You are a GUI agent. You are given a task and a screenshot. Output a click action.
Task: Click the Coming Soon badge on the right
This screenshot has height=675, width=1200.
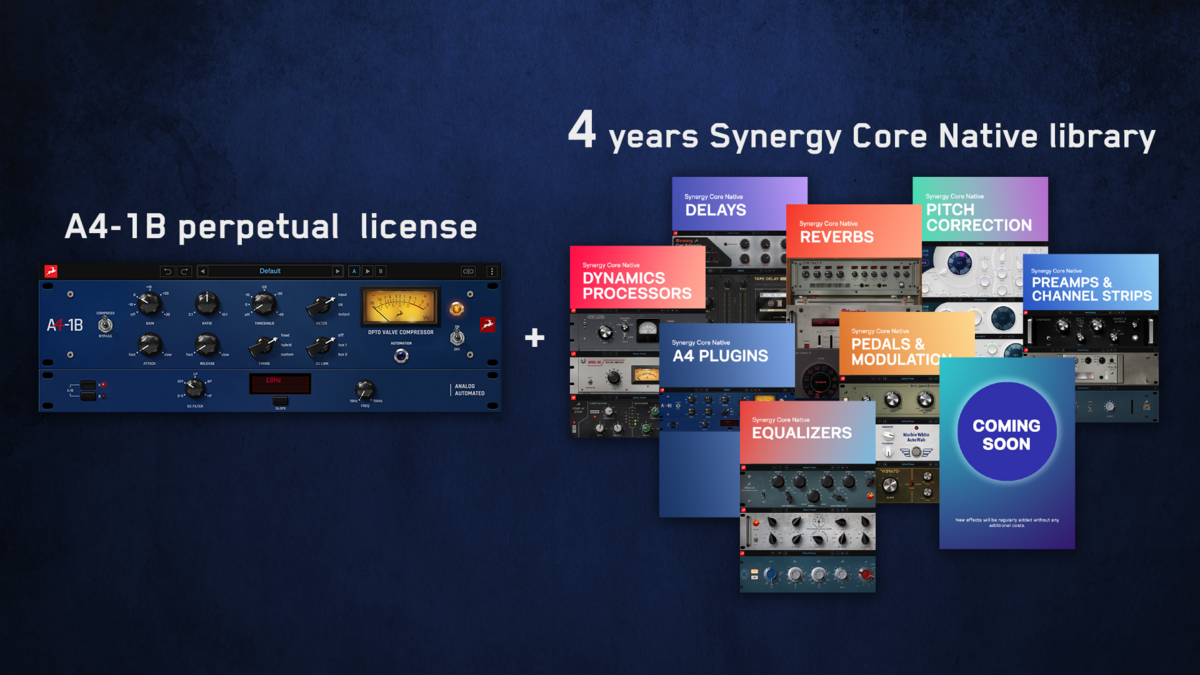click(1007, 430)
